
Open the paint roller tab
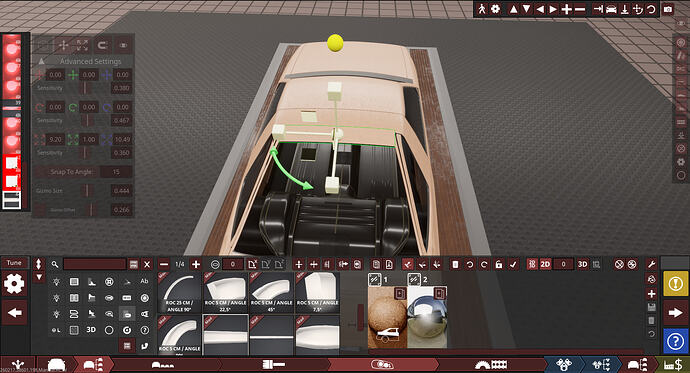(x=274, y=365)
